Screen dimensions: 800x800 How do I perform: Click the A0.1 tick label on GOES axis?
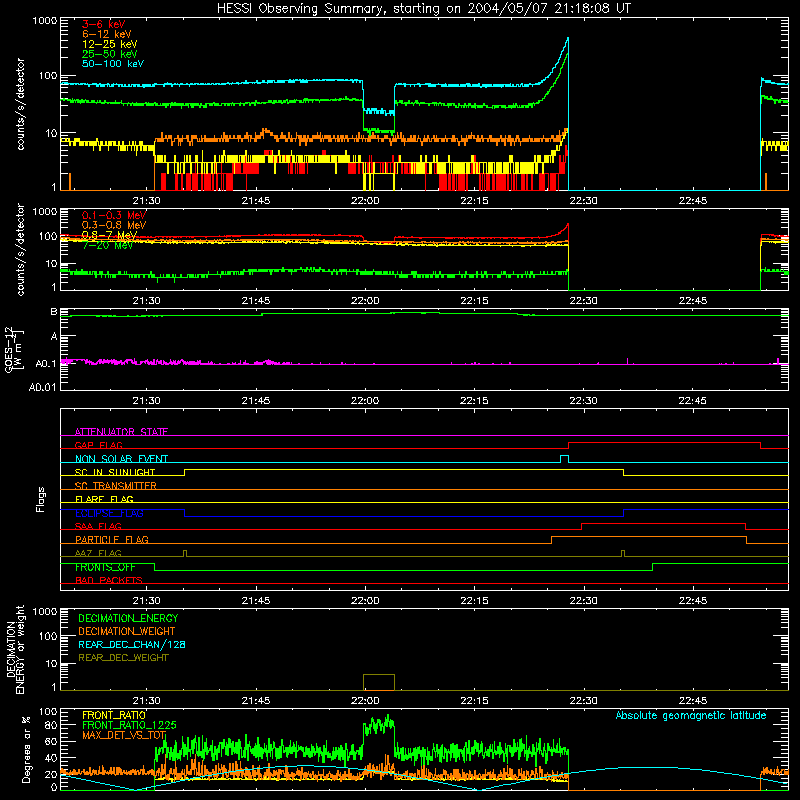[x=45, y=364]
